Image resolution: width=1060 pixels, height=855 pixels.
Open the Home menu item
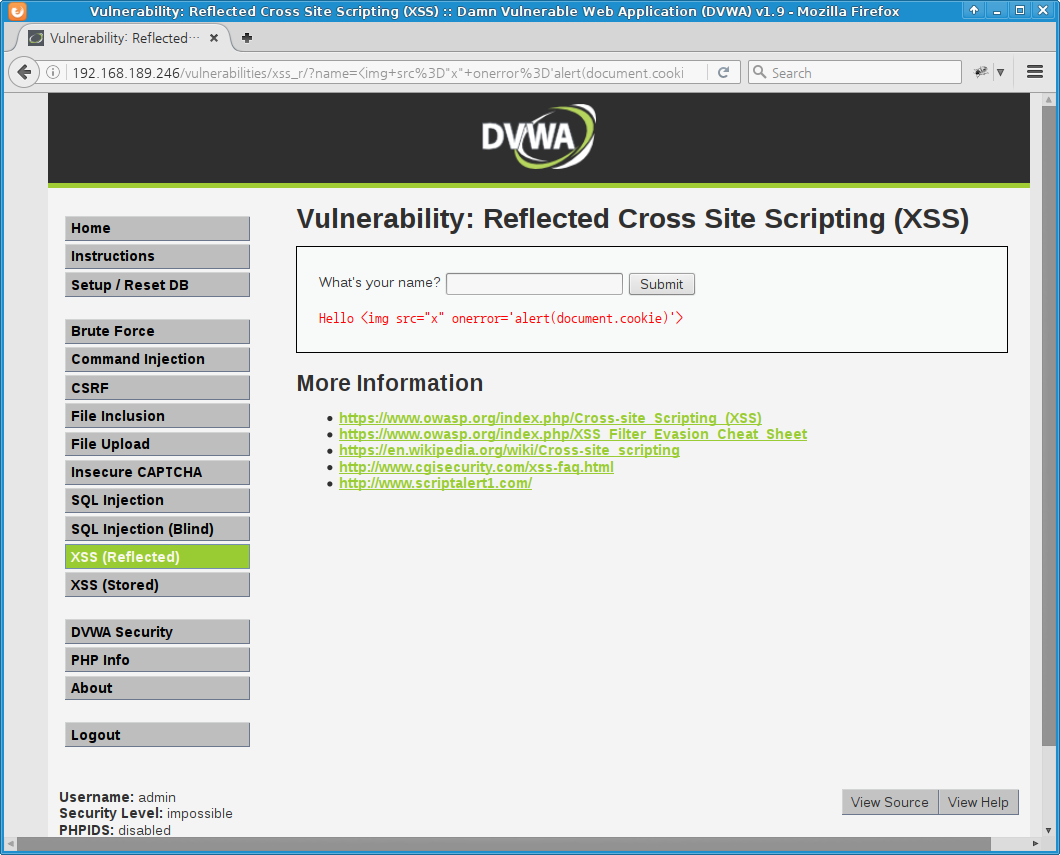(158, 228)
